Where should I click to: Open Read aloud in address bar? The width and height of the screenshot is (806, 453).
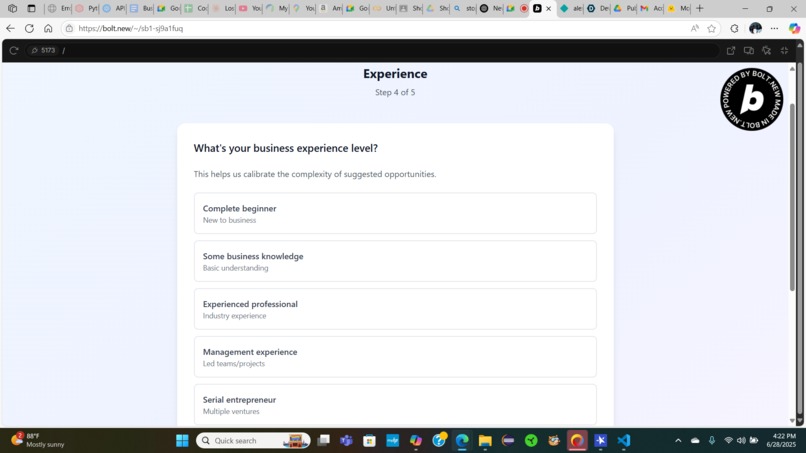694,28
